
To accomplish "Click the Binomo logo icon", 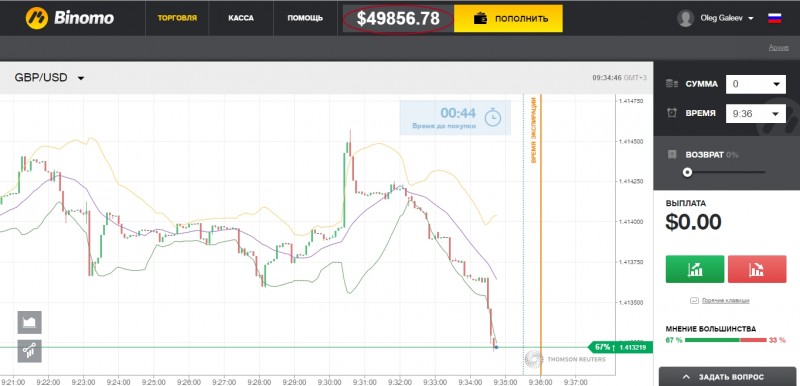I will (x=37, y=18).
